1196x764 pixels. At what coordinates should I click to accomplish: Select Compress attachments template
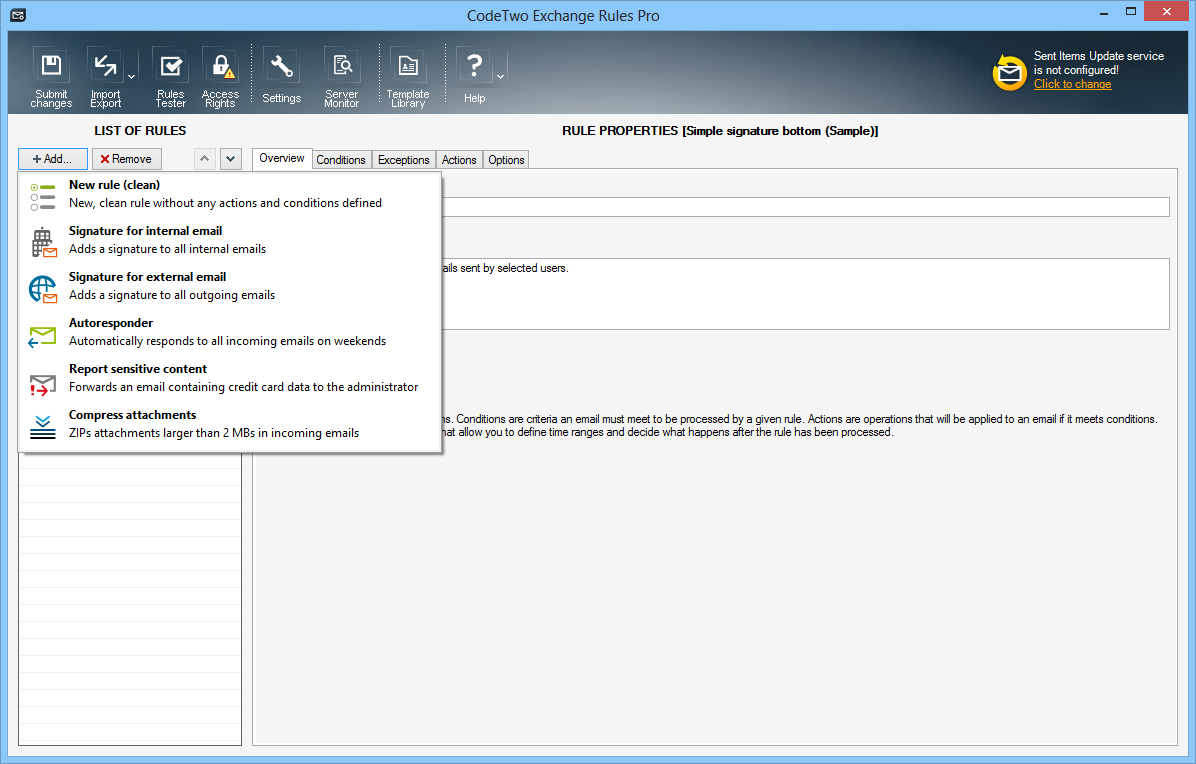[x=230, y=424]
